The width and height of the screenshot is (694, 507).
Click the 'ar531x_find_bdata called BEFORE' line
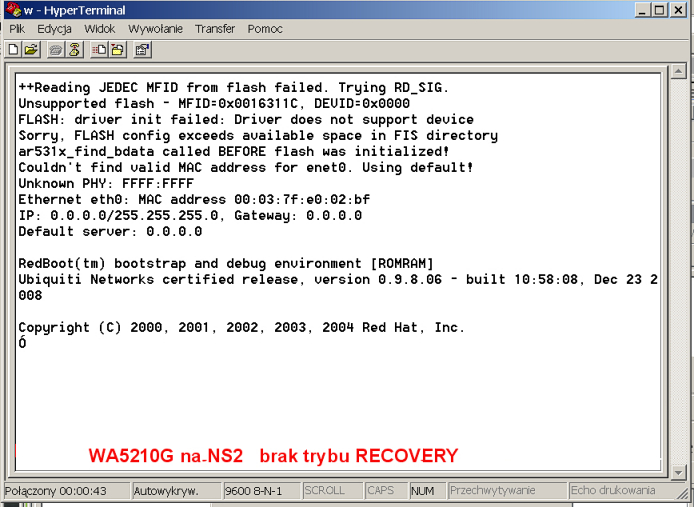pyautogui.click(x=234, y=151)
